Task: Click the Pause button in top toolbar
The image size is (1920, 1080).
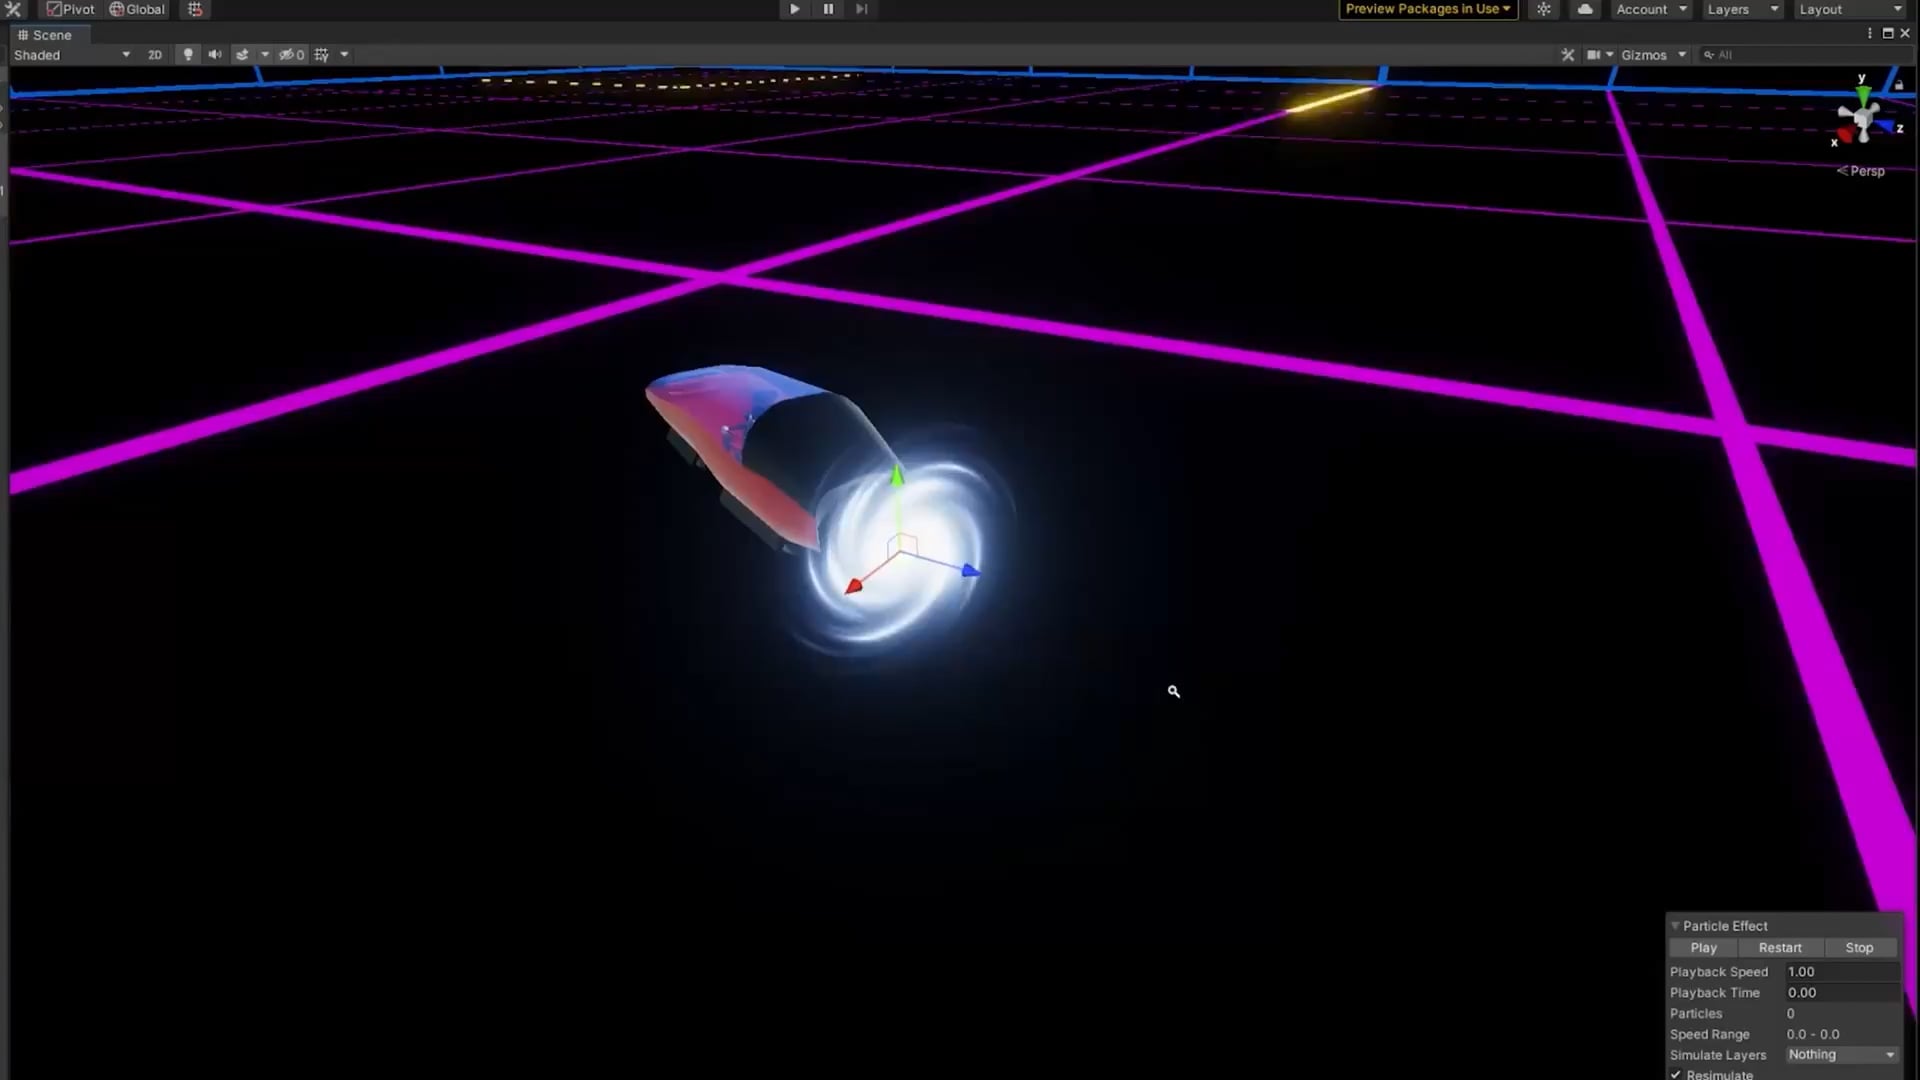Action: coord(828,9)
